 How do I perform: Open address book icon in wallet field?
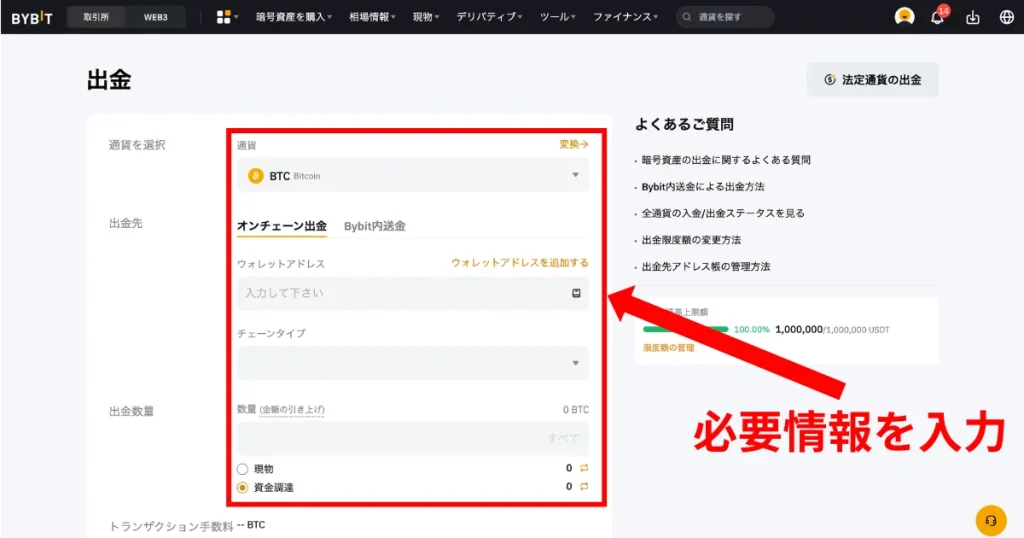point(576,293)
